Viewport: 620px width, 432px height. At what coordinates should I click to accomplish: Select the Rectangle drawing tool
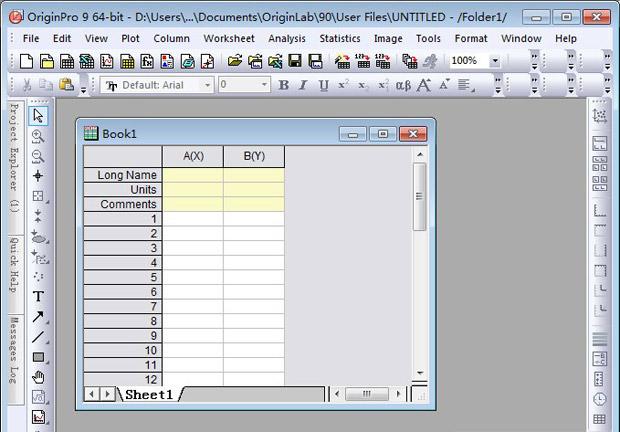click(x=38, y=357)
